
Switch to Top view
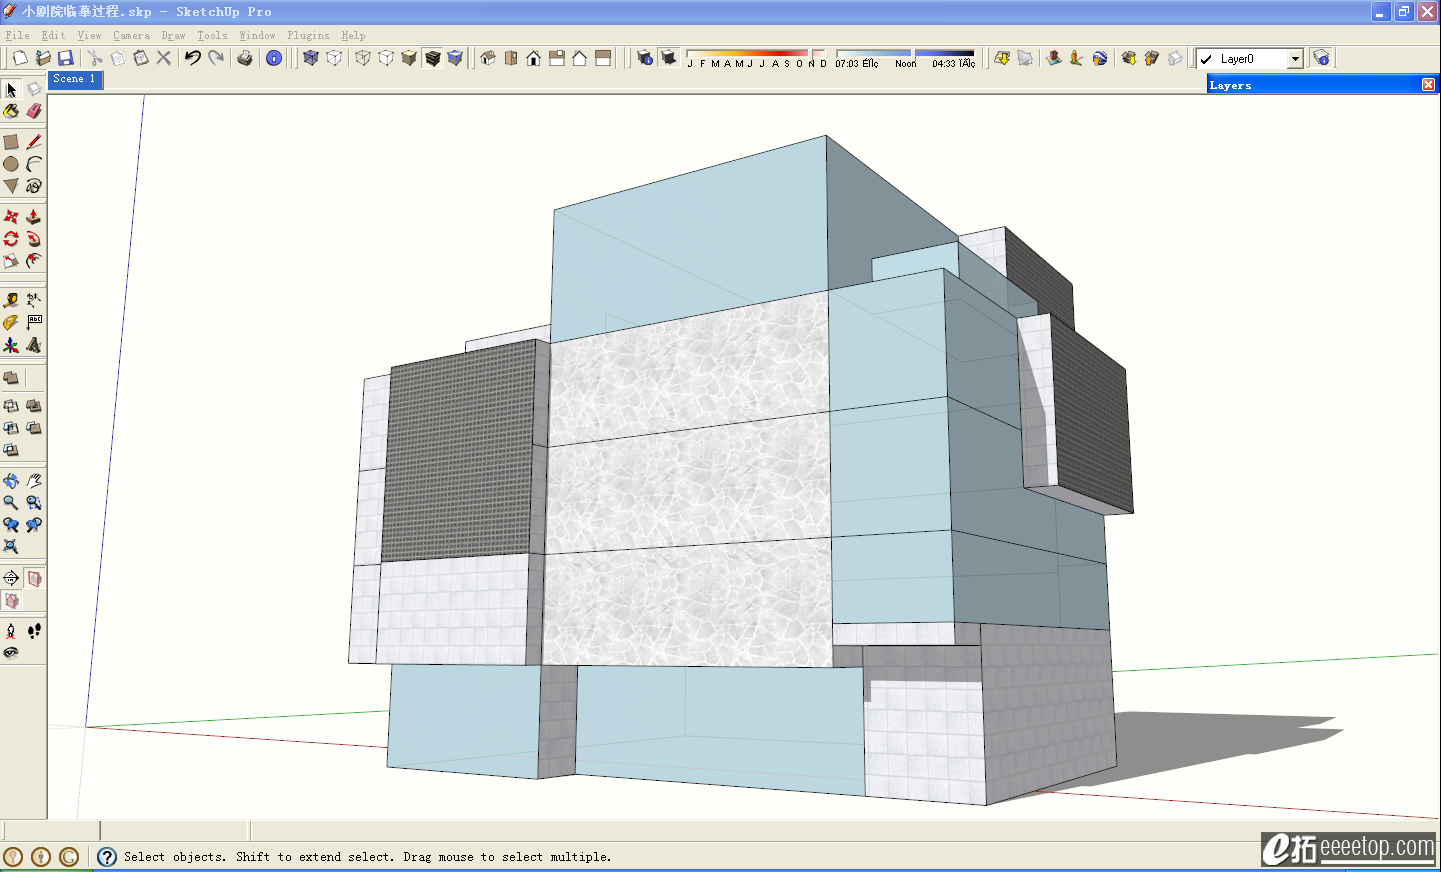point(511,58)
